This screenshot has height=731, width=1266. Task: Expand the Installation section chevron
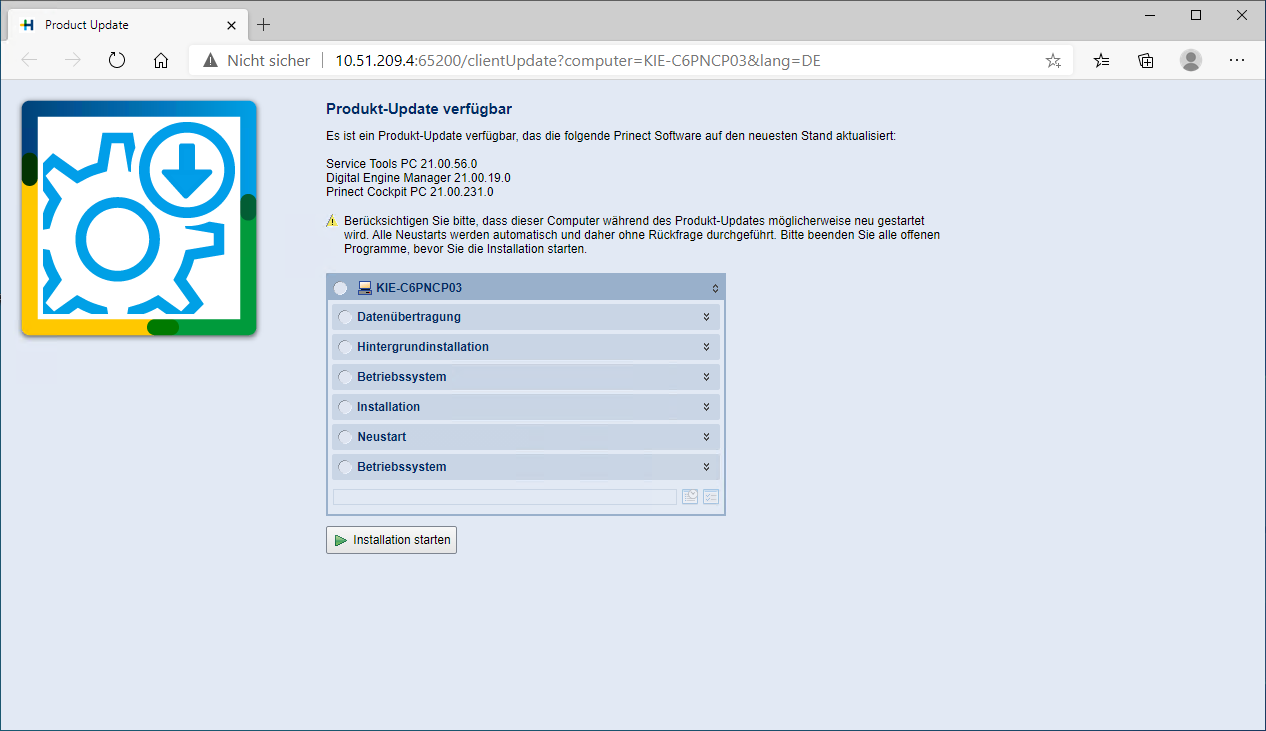[706, 407]
